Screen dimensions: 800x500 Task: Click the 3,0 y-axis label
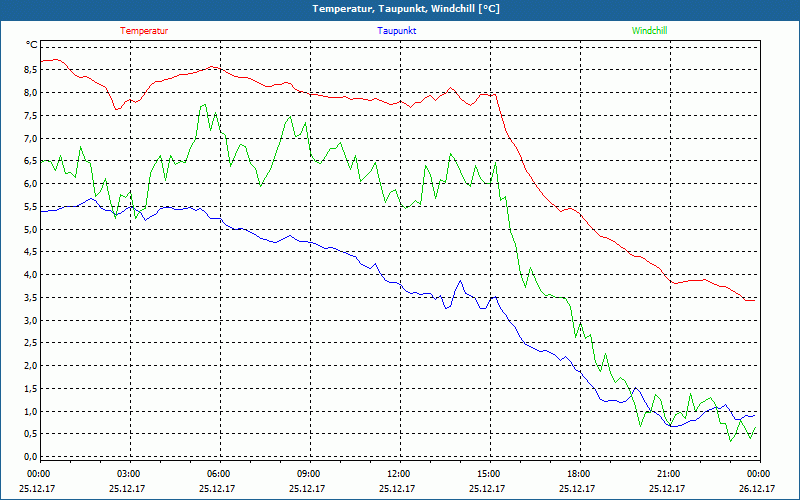point(31,320)
